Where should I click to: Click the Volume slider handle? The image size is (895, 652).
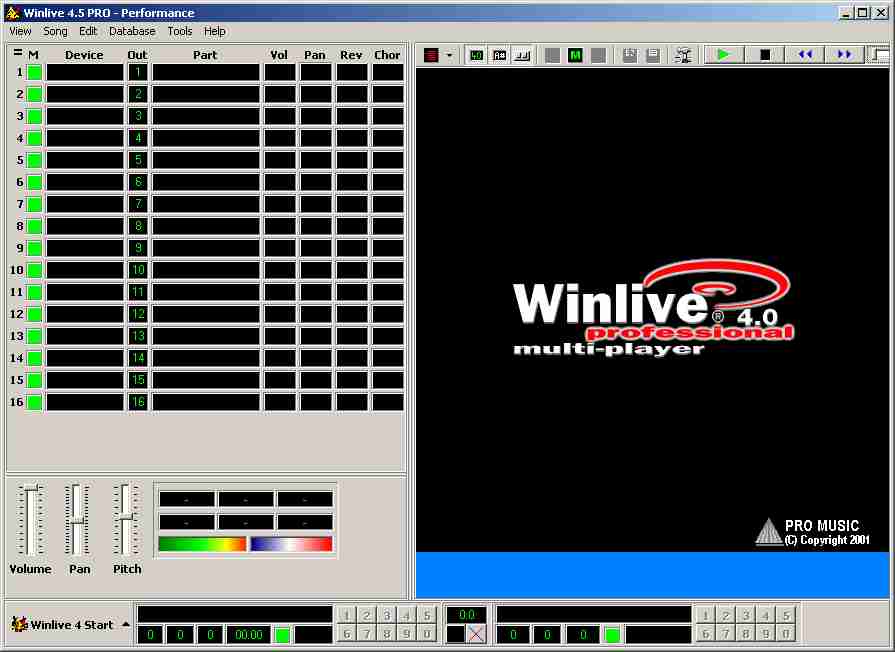click(30, 488)
